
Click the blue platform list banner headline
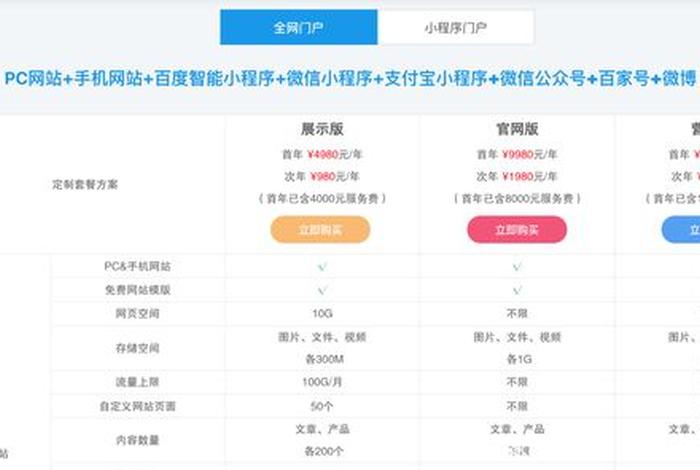pyautogui.click(x=350, y=79)
